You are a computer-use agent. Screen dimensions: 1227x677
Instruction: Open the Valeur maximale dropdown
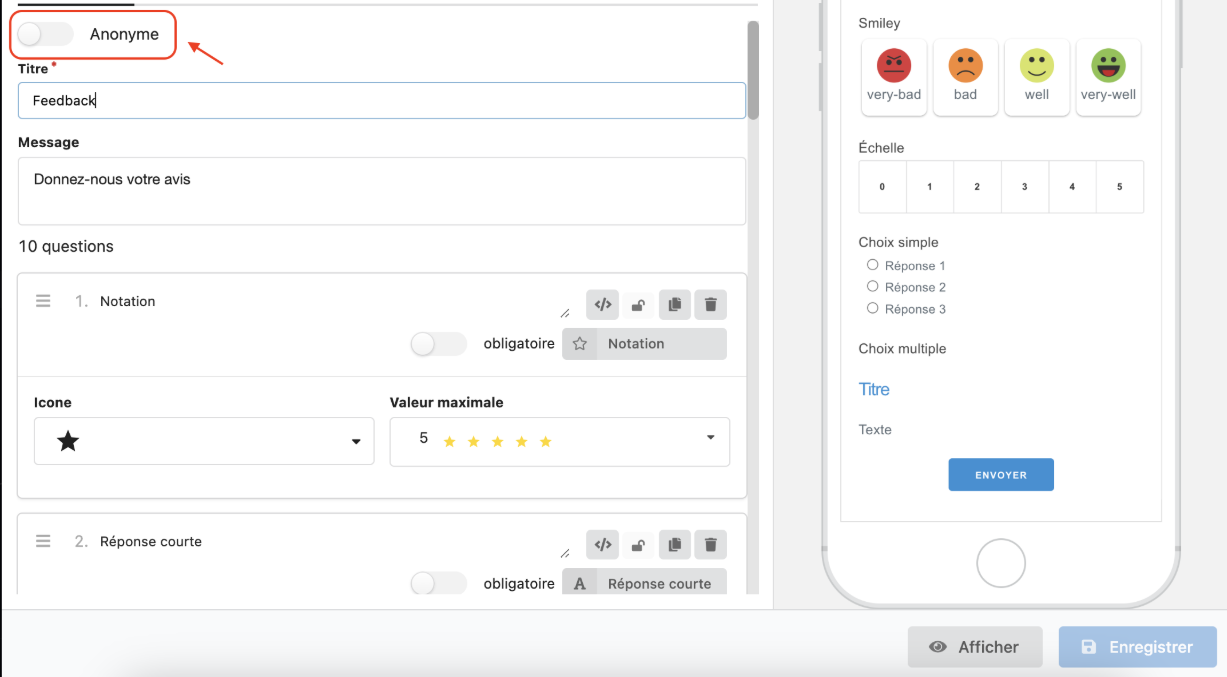pos(559,441)
